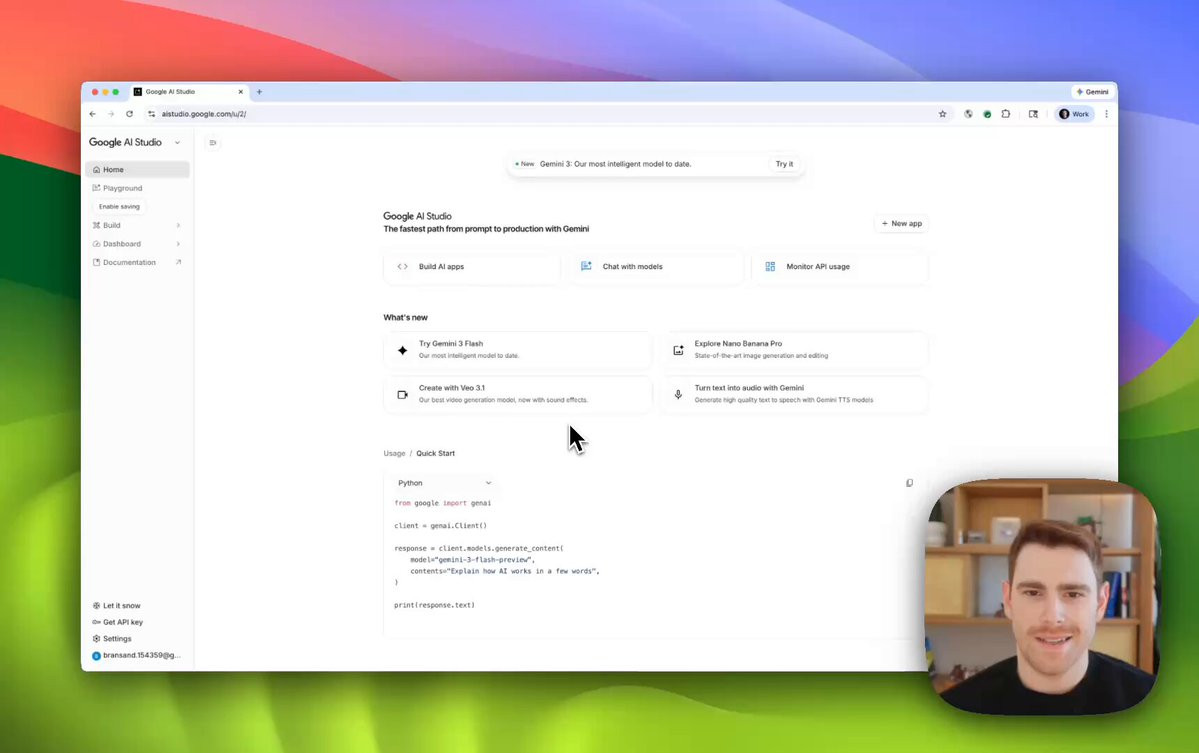
Task: Open Settings in the sidebar
Action: pos(112,638)
